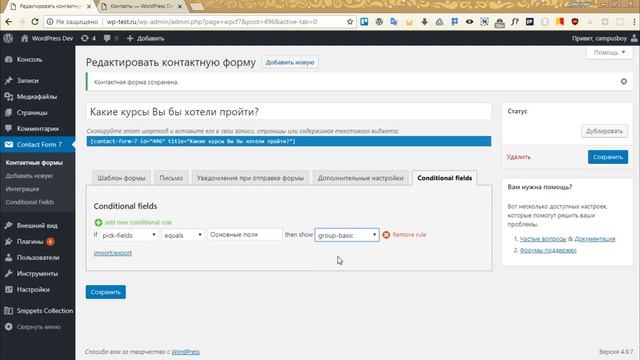Click Сохранить in Статус box
This screenshot has height=360, width=640.
(x=608, y=157)
